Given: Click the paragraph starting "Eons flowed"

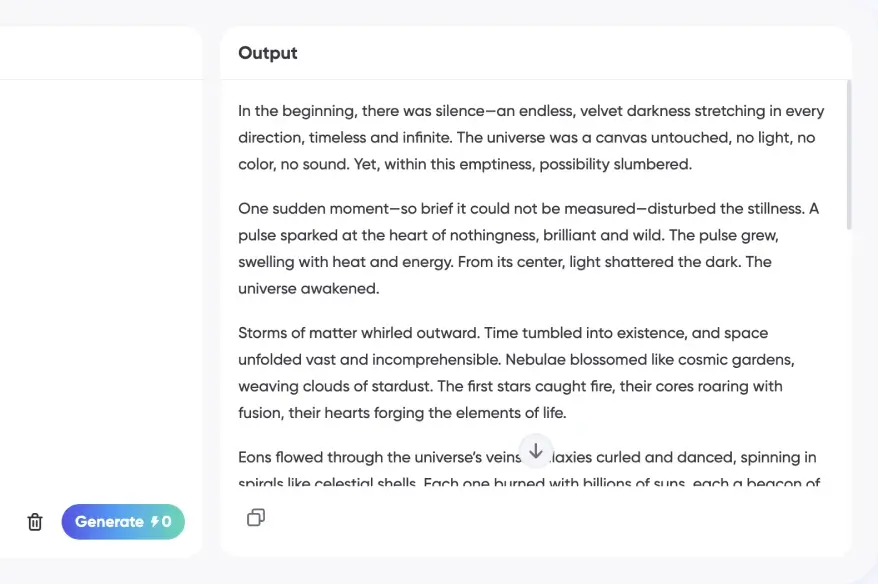Looking at the screenshot, I should [380, 458].
